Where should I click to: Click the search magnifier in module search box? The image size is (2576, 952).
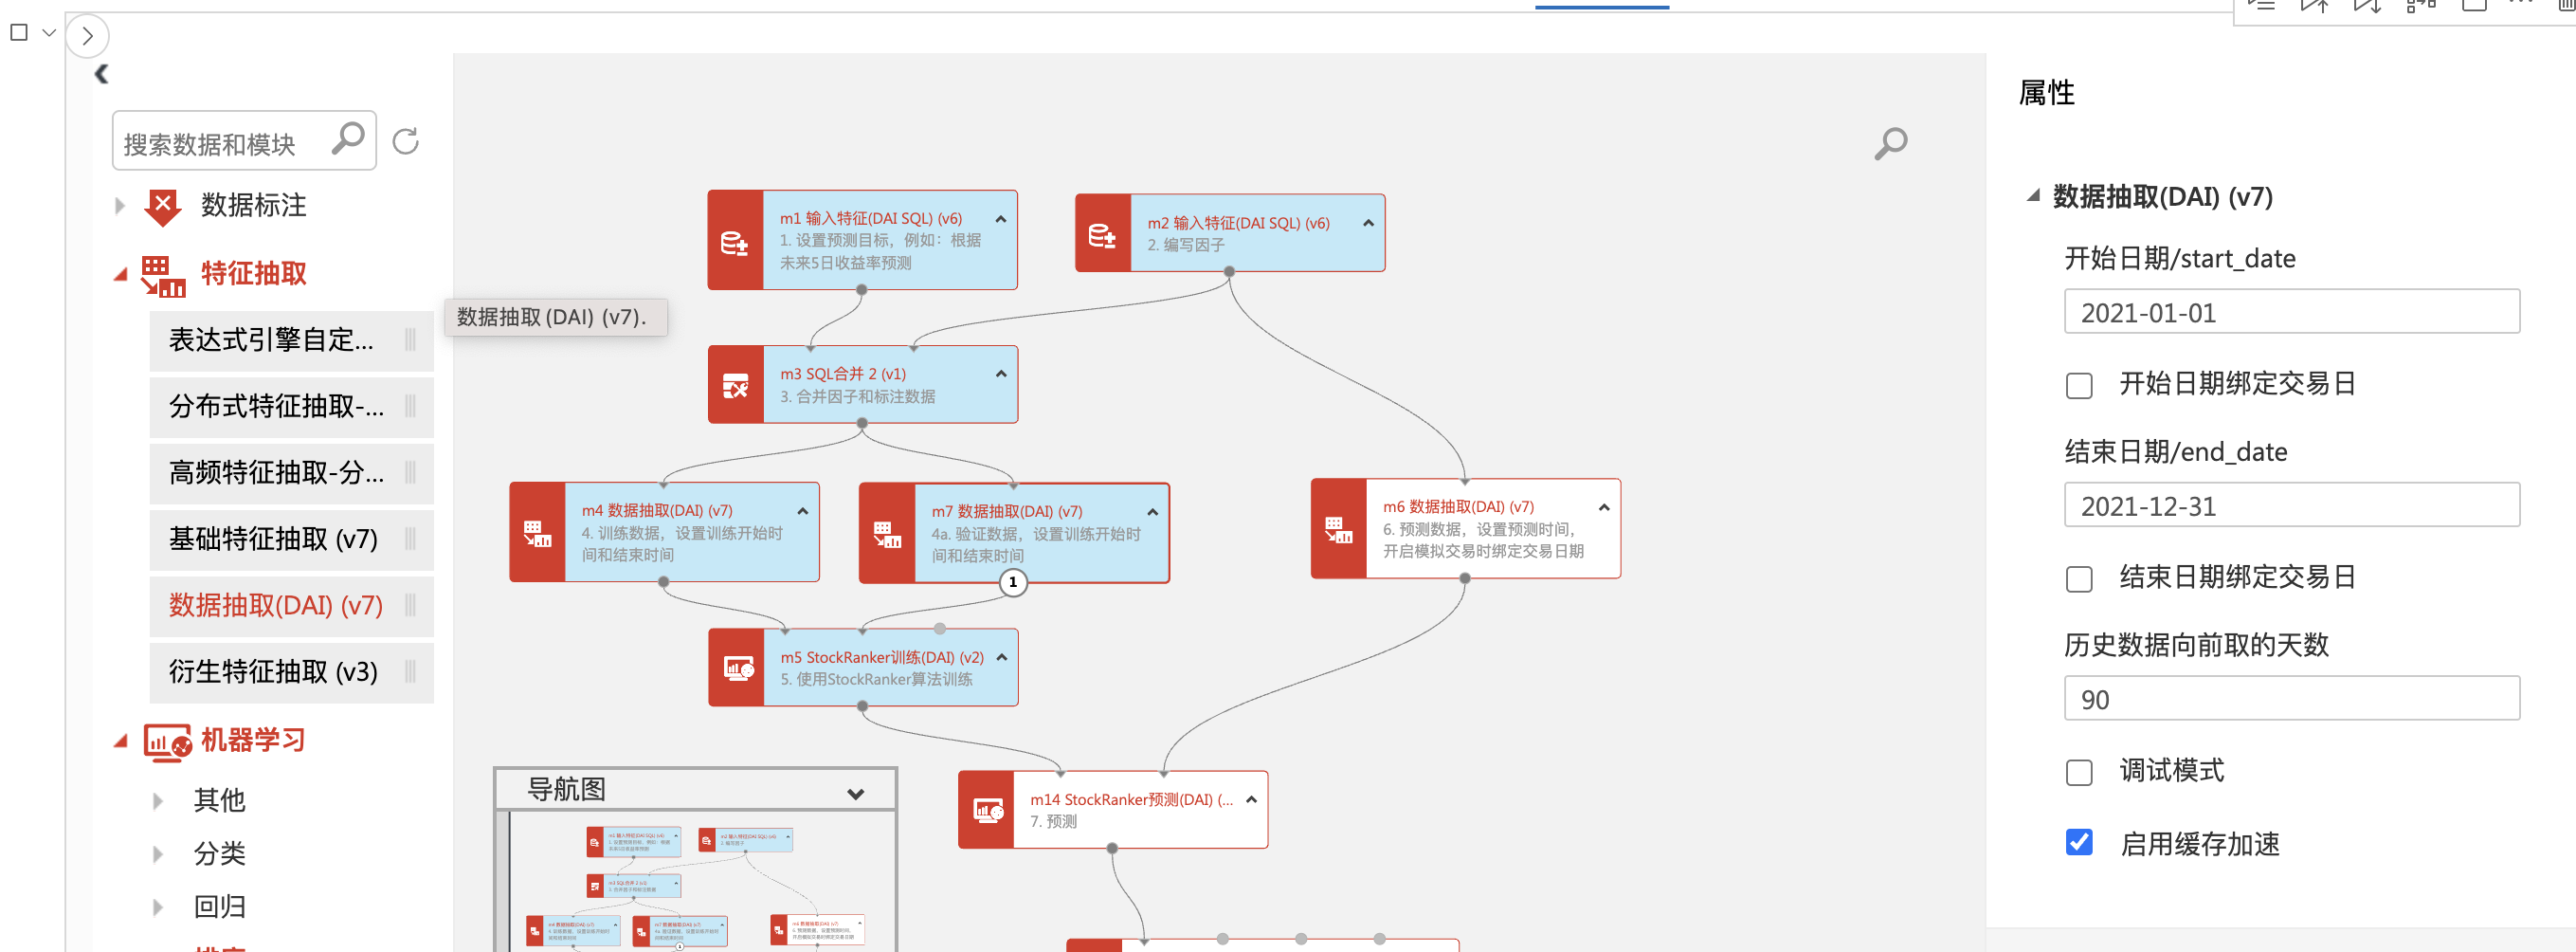(347, 140)
